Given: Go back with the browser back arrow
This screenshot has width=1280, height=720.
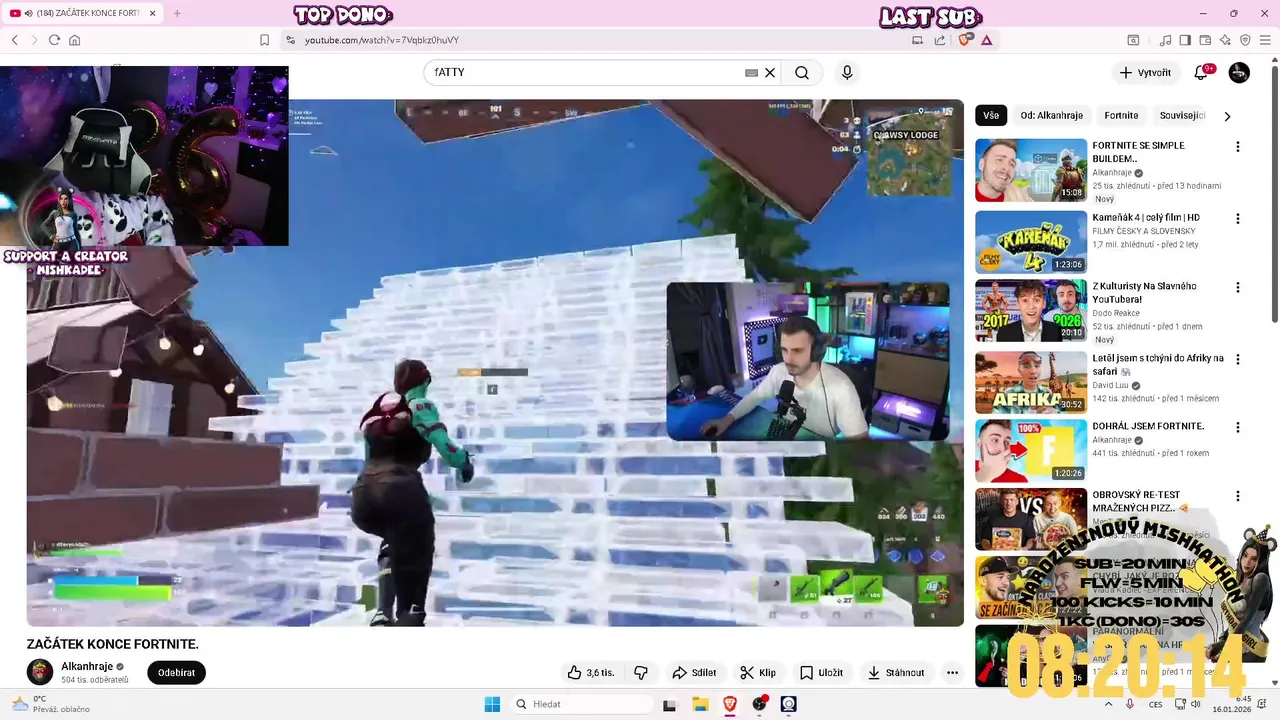Looking at the screenshot, I should click(x=15, y=40).
